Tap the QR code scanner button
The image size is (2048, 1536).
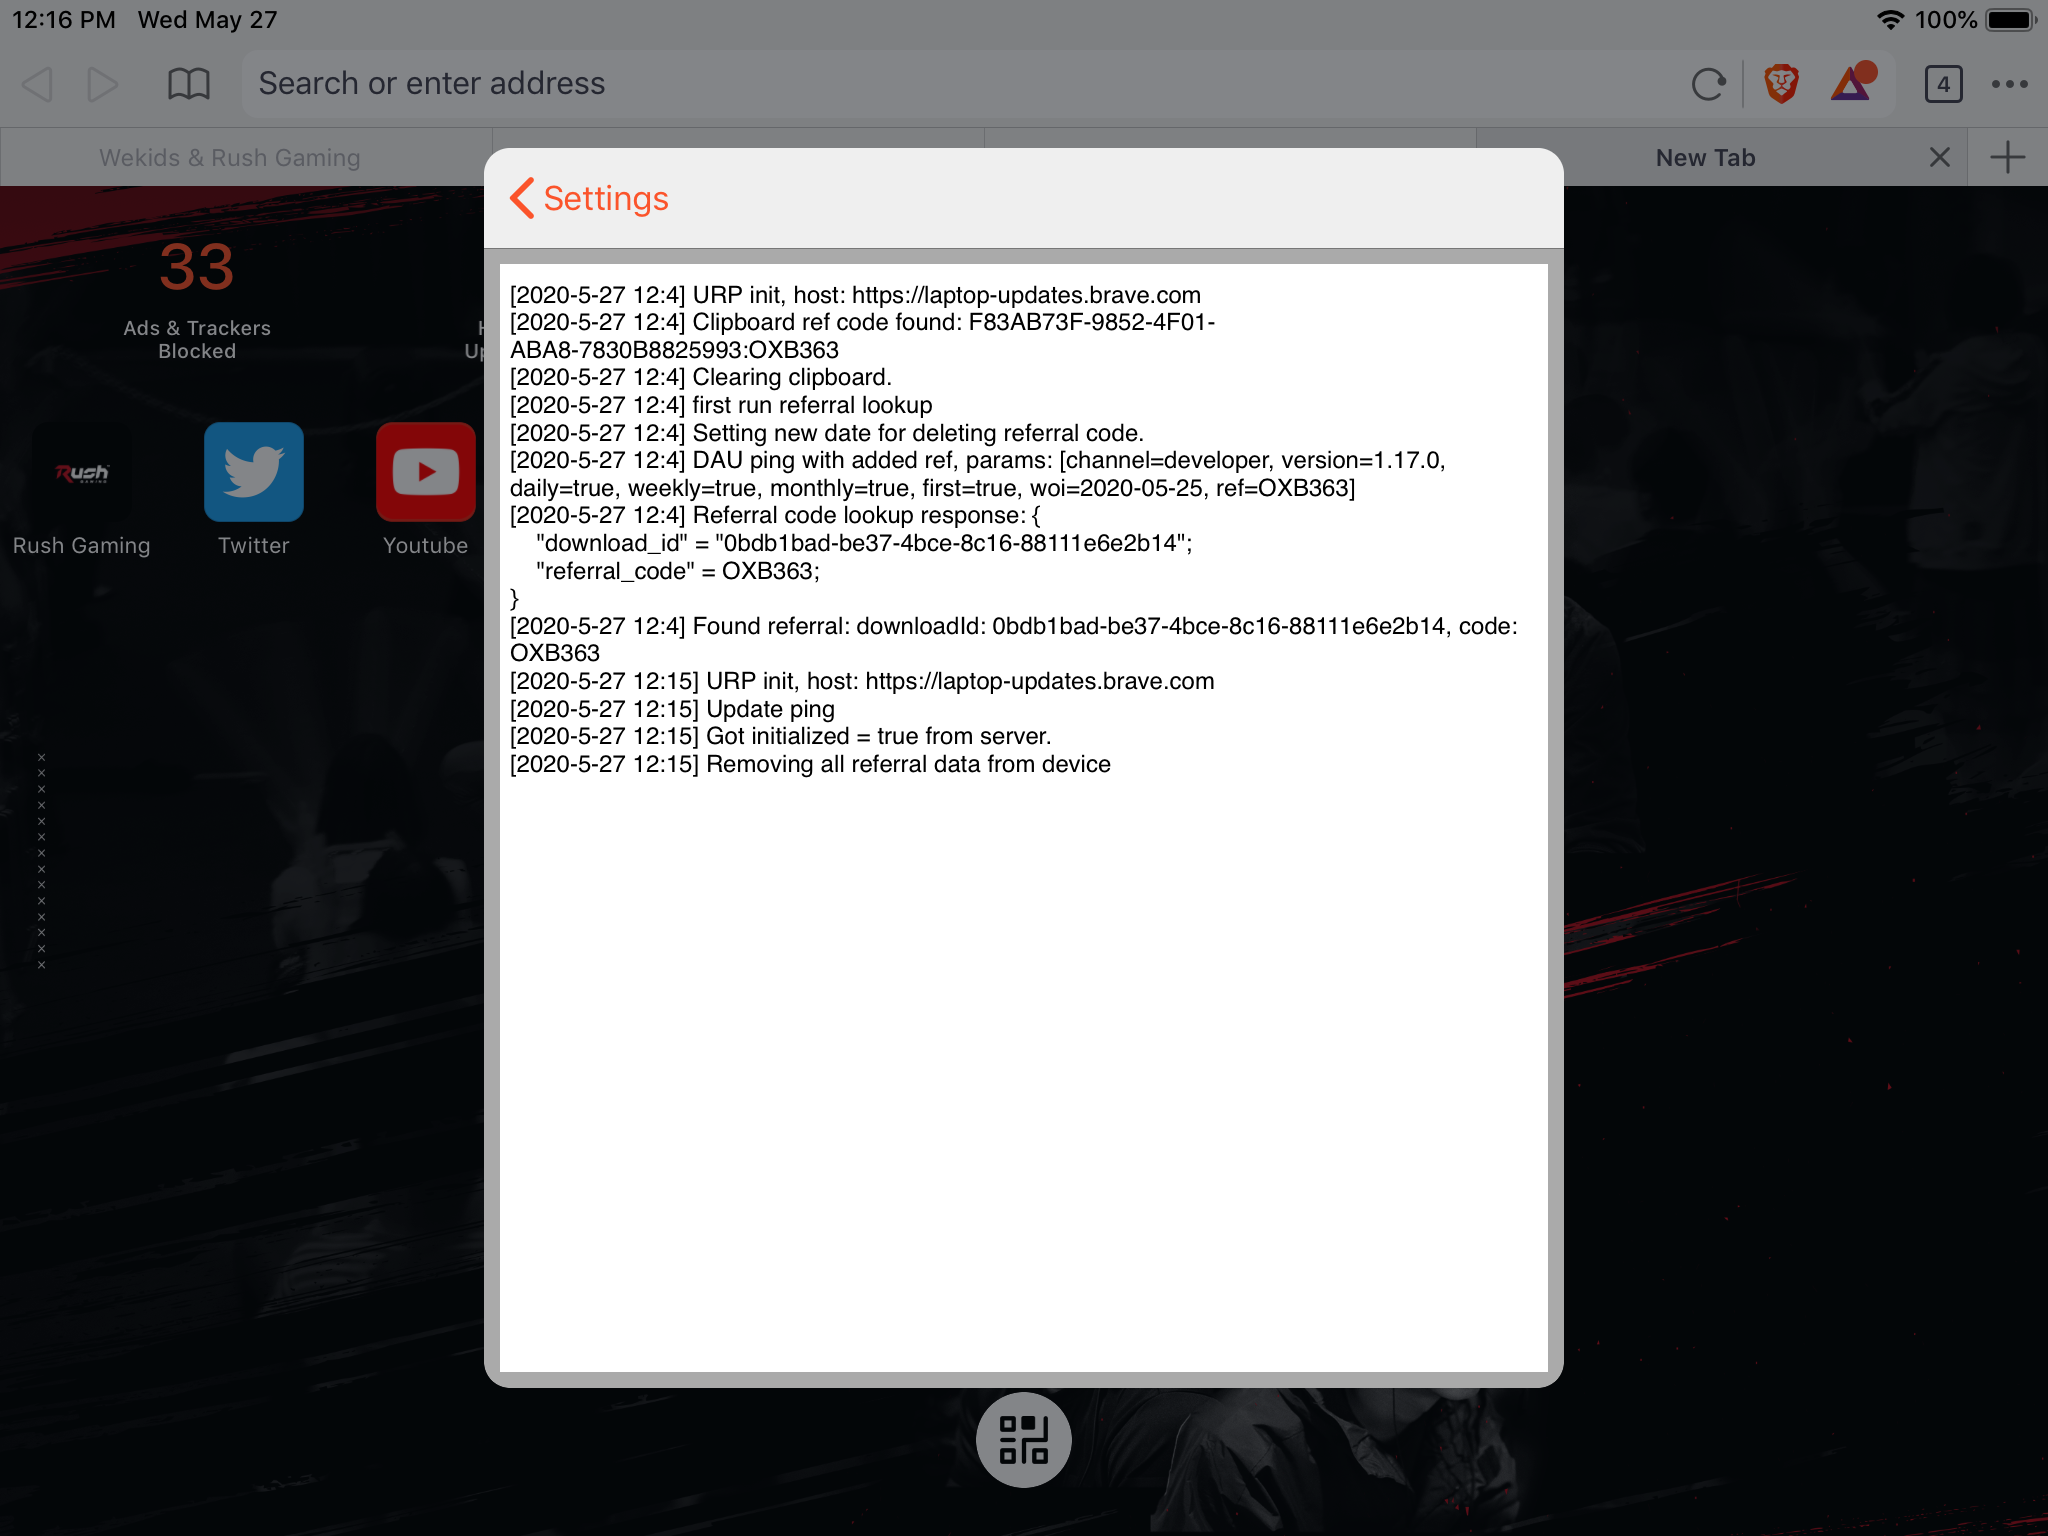tap(1023, 1440)
